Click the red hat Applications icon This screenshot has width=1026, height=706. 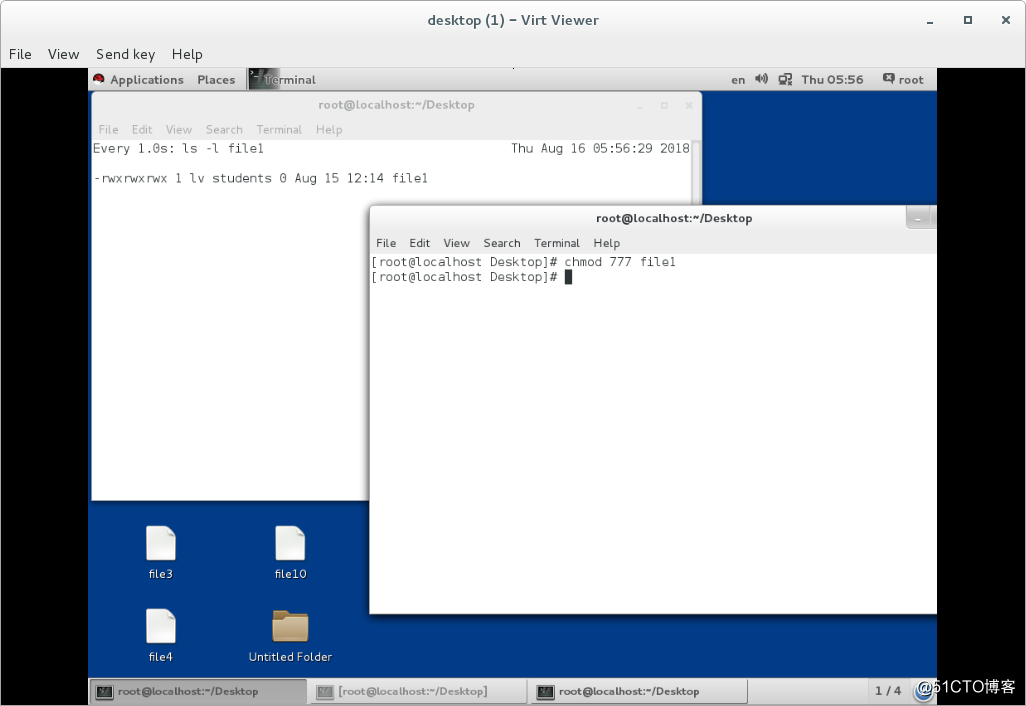tap(99, 79)
